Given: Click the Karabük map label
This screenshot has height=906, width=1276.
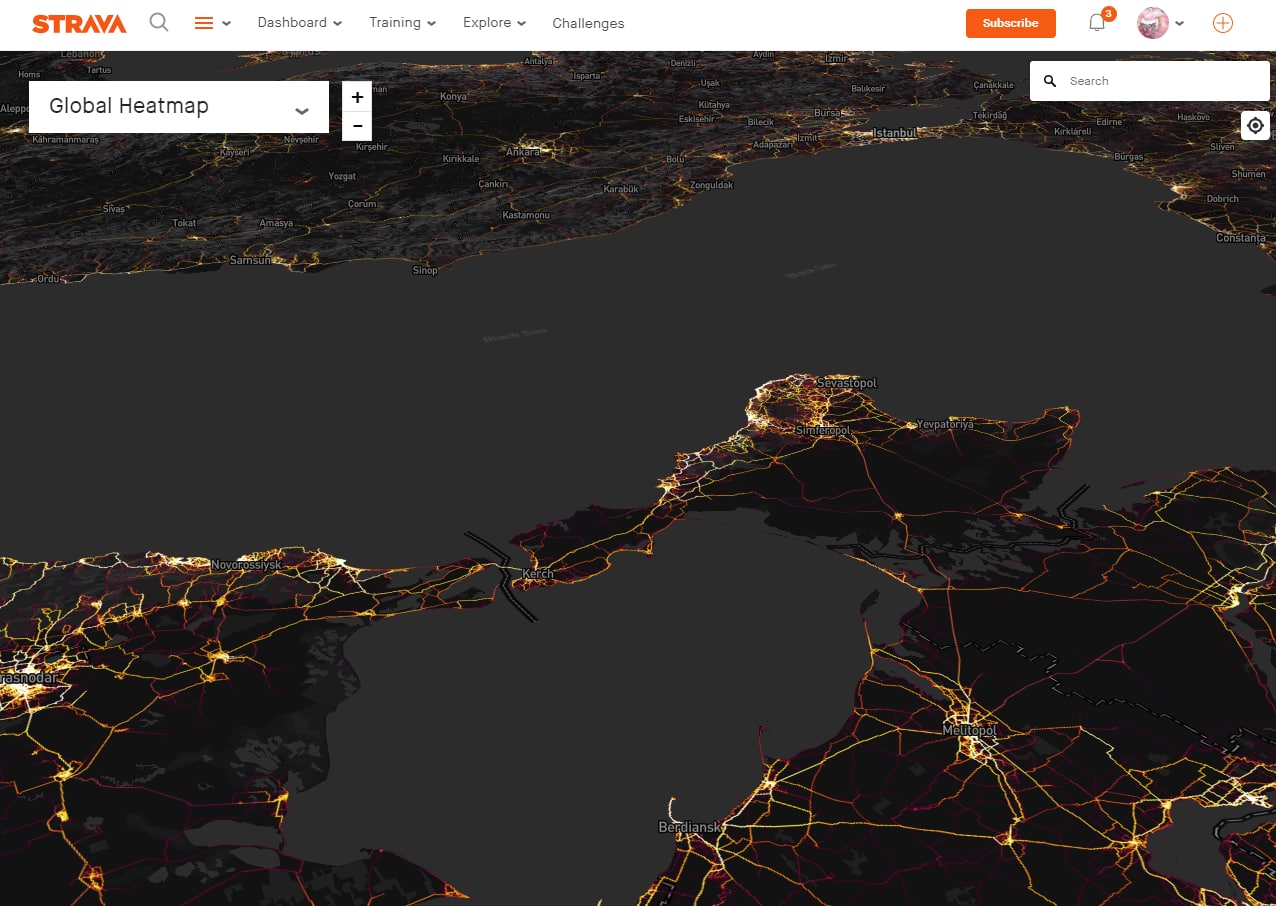Looking at the screenshot, I should point(621,189).
